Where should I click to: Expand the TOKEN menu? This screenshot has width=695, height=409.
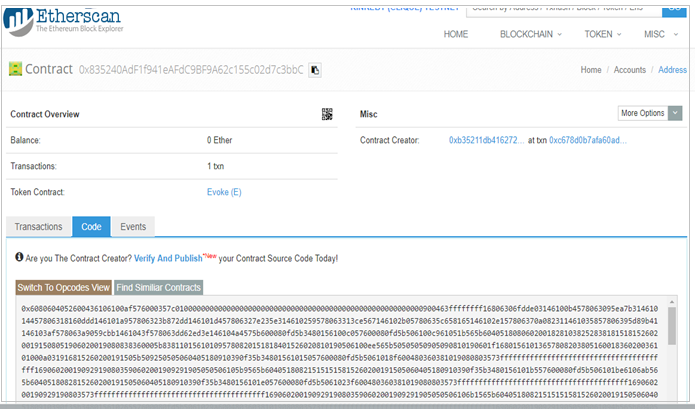coord(603,34)
